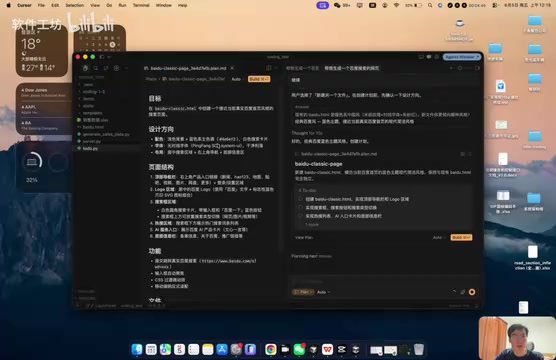The image size is (556, 360).
Task: Open App Store from the Dock
Action: click(222, 350)
